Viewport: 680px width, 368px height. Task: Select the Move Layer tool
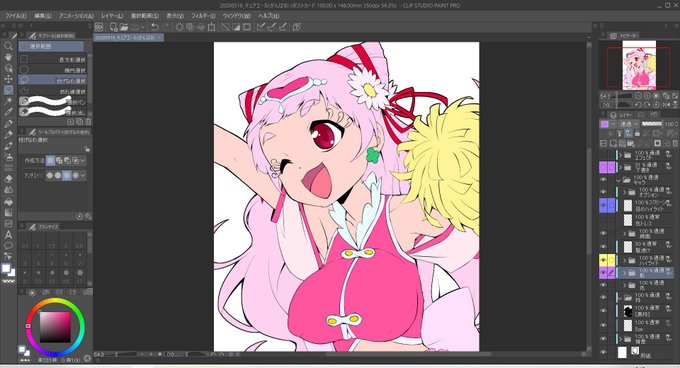8,79
